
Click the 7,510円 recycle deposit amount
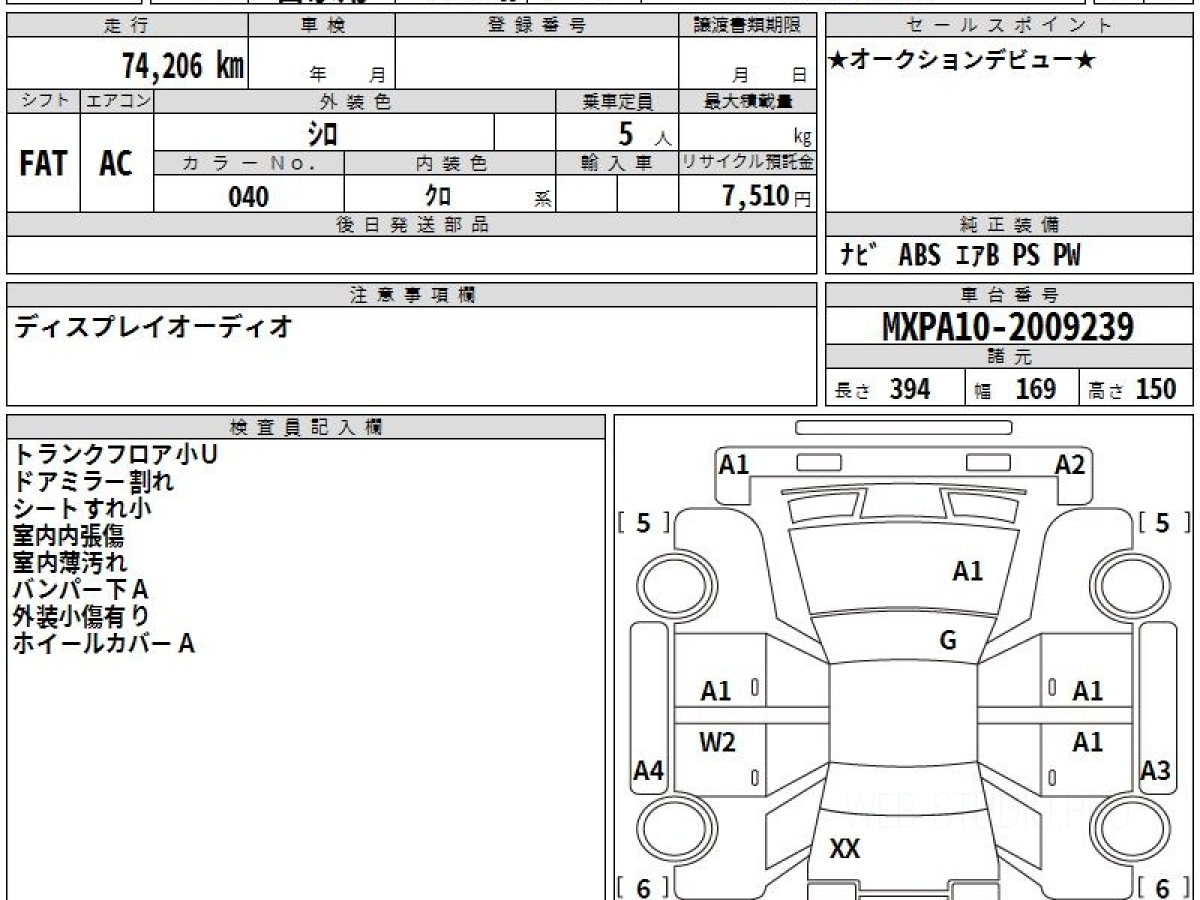(767, 196)
